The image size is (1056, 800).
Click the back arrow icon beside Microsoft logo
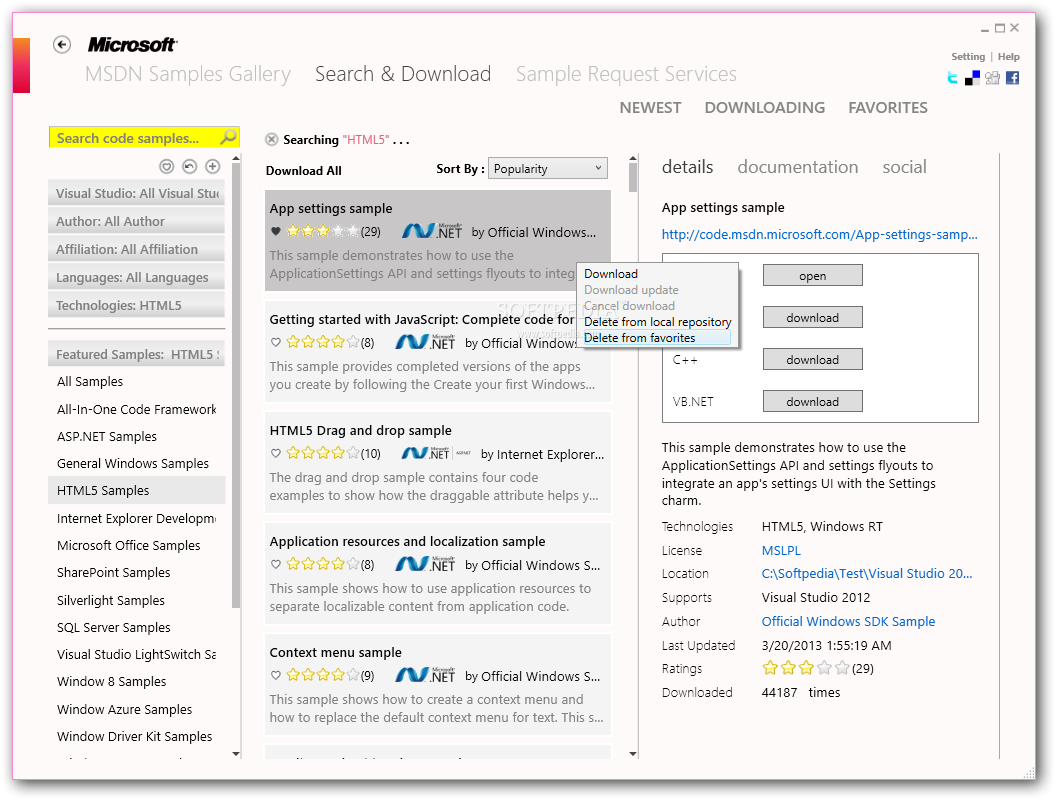(x=62, y=44)
